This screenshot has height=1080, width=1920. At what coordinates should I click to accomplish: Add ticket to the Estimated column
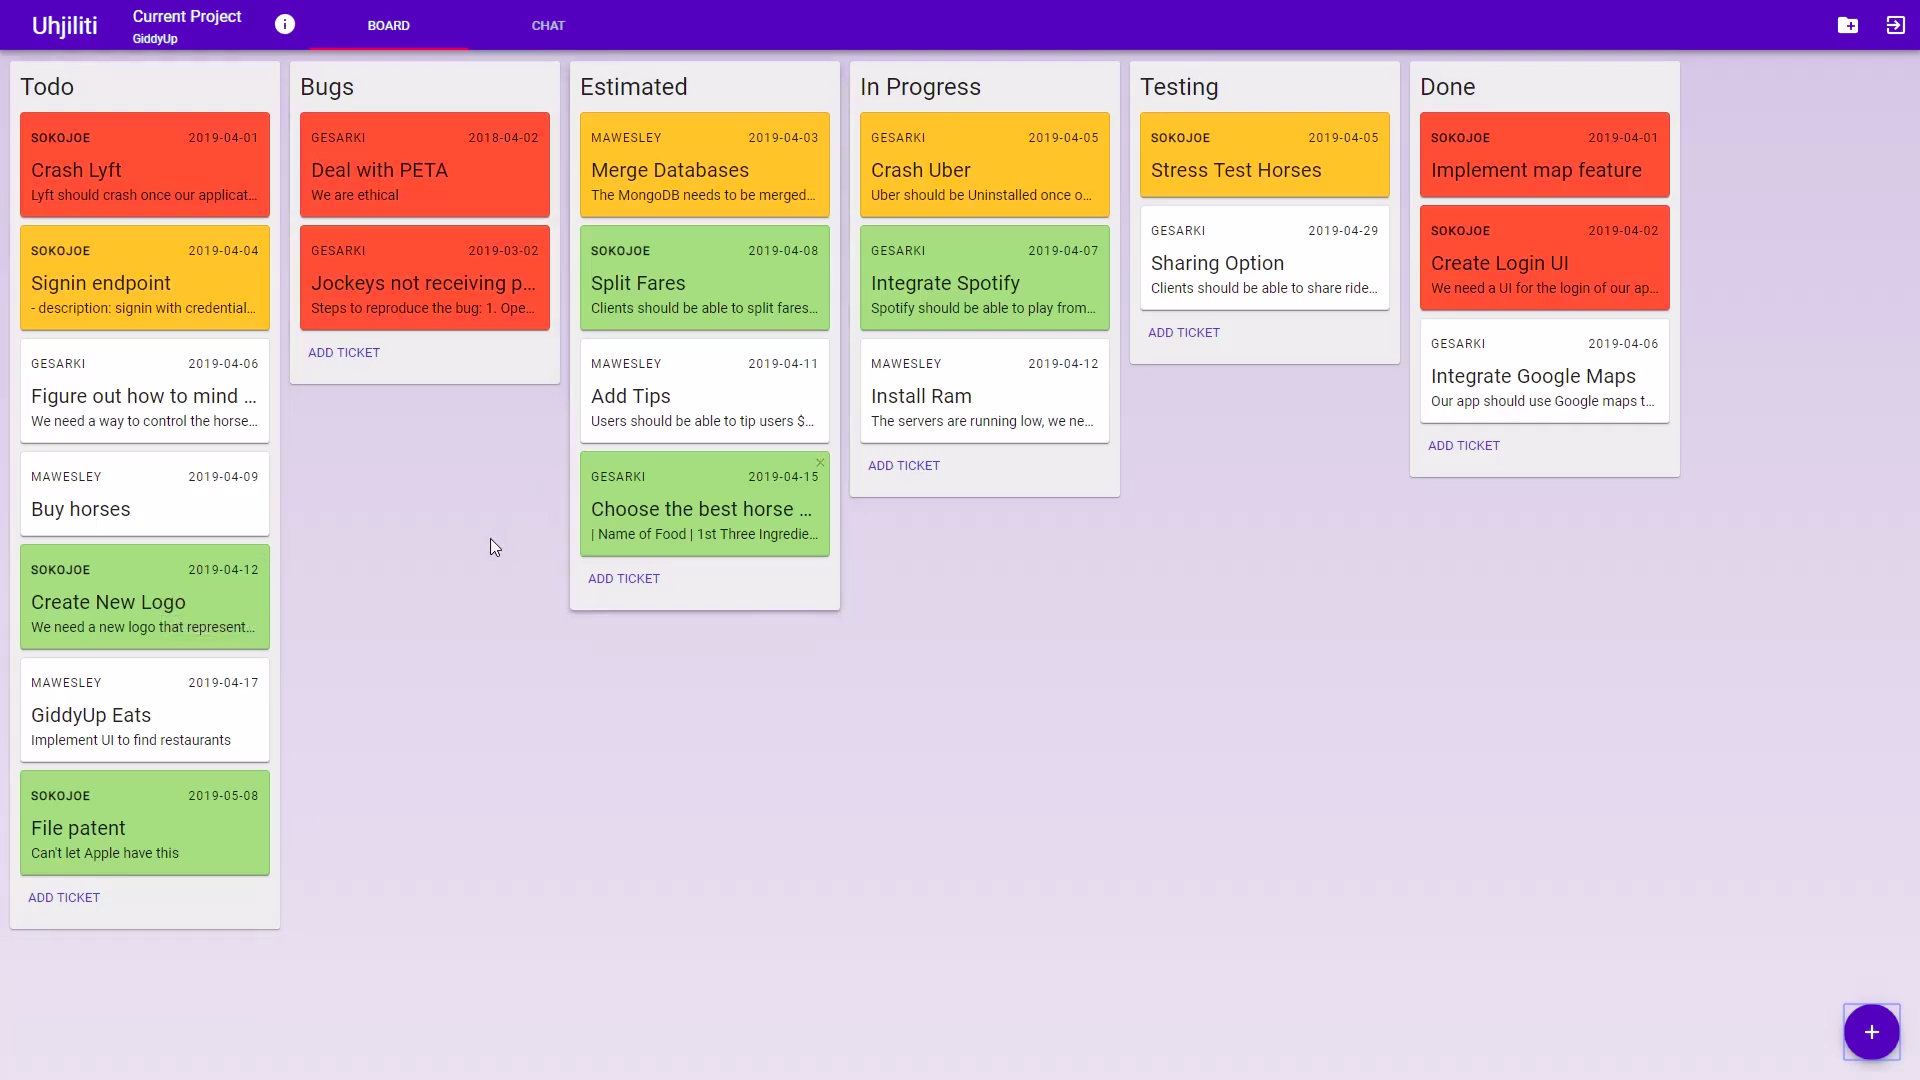coord(624,579)
